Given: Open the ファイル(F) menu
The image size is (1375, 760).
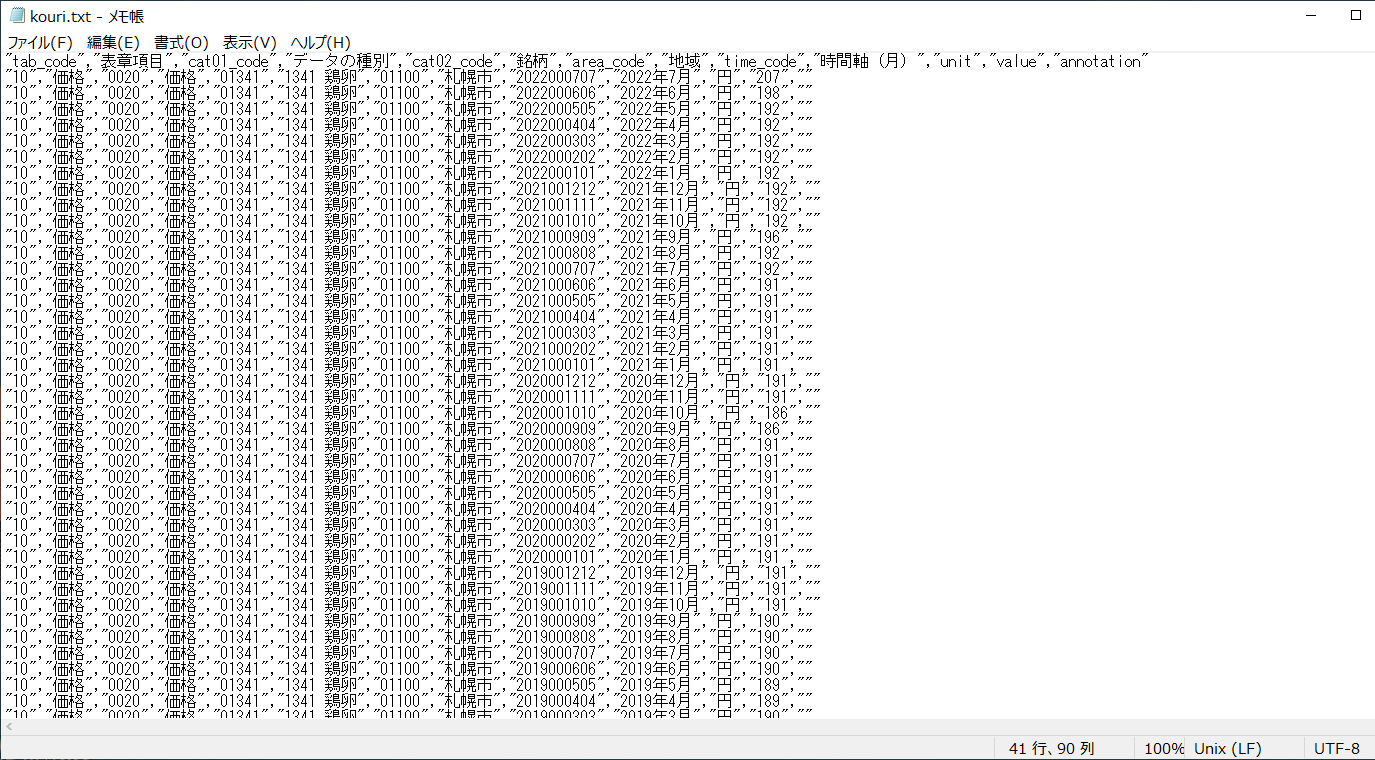Looking at the screenshot, I should tap(40, 42).
